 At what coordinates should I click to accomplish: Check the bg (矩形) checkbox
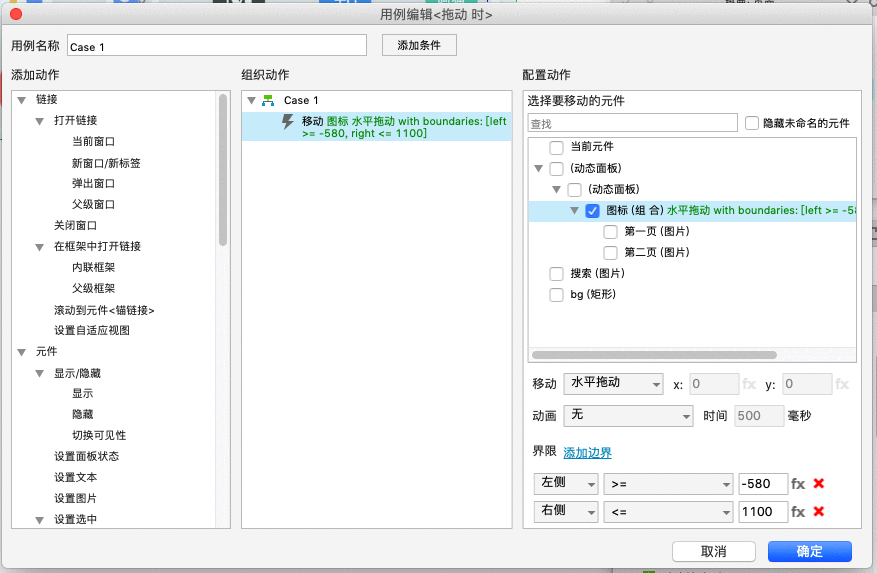coord(557,294)
